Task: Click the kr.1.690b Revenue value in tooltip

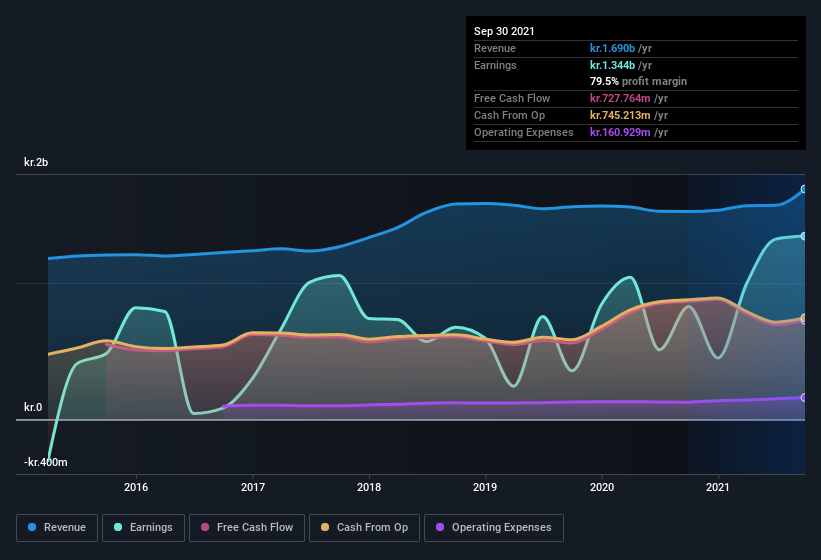Action: [x=612, y=48]
